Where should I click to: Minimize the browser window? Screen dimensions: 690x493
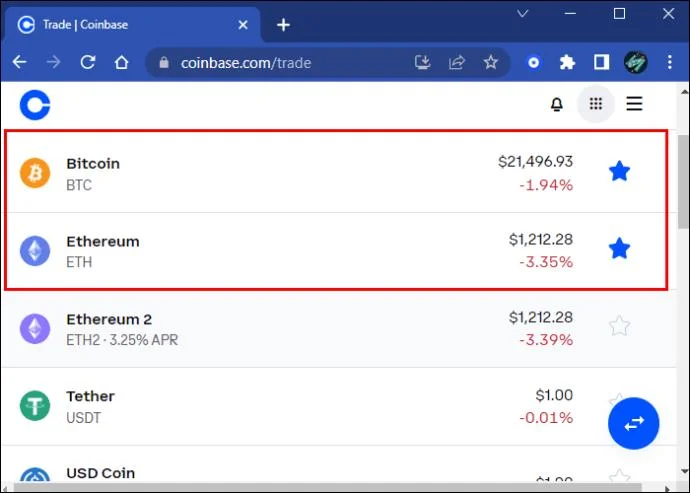coord(570,14)
